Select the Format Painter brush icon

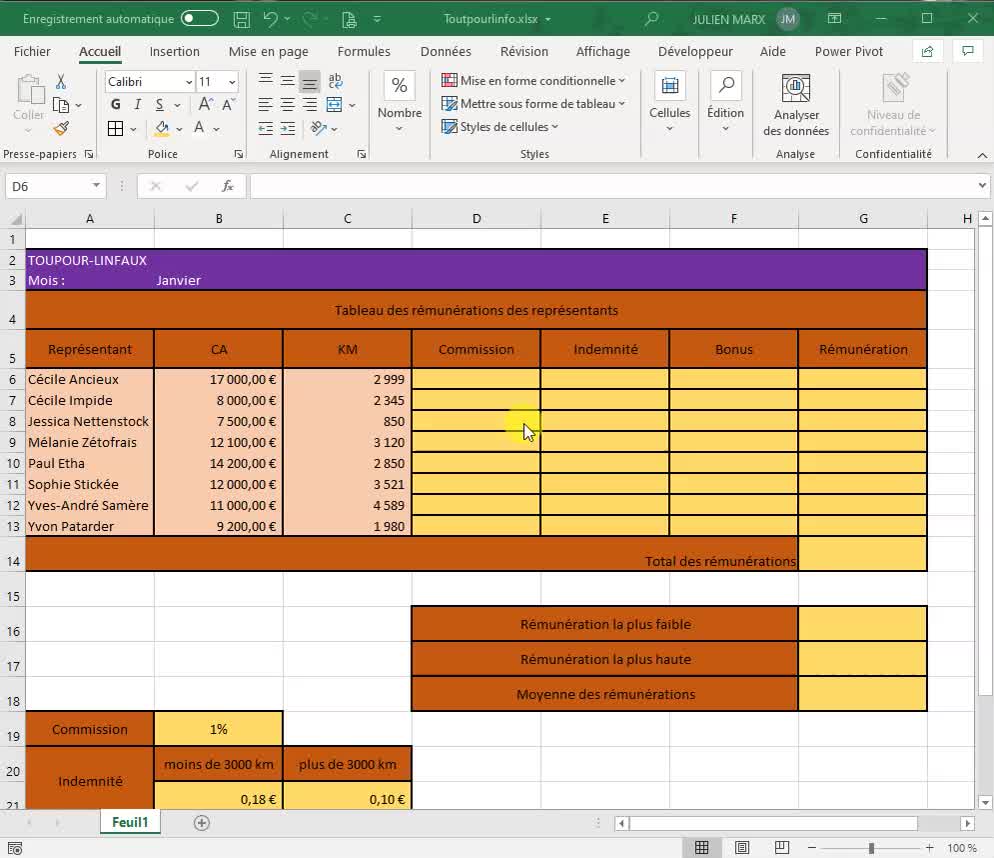61,128
